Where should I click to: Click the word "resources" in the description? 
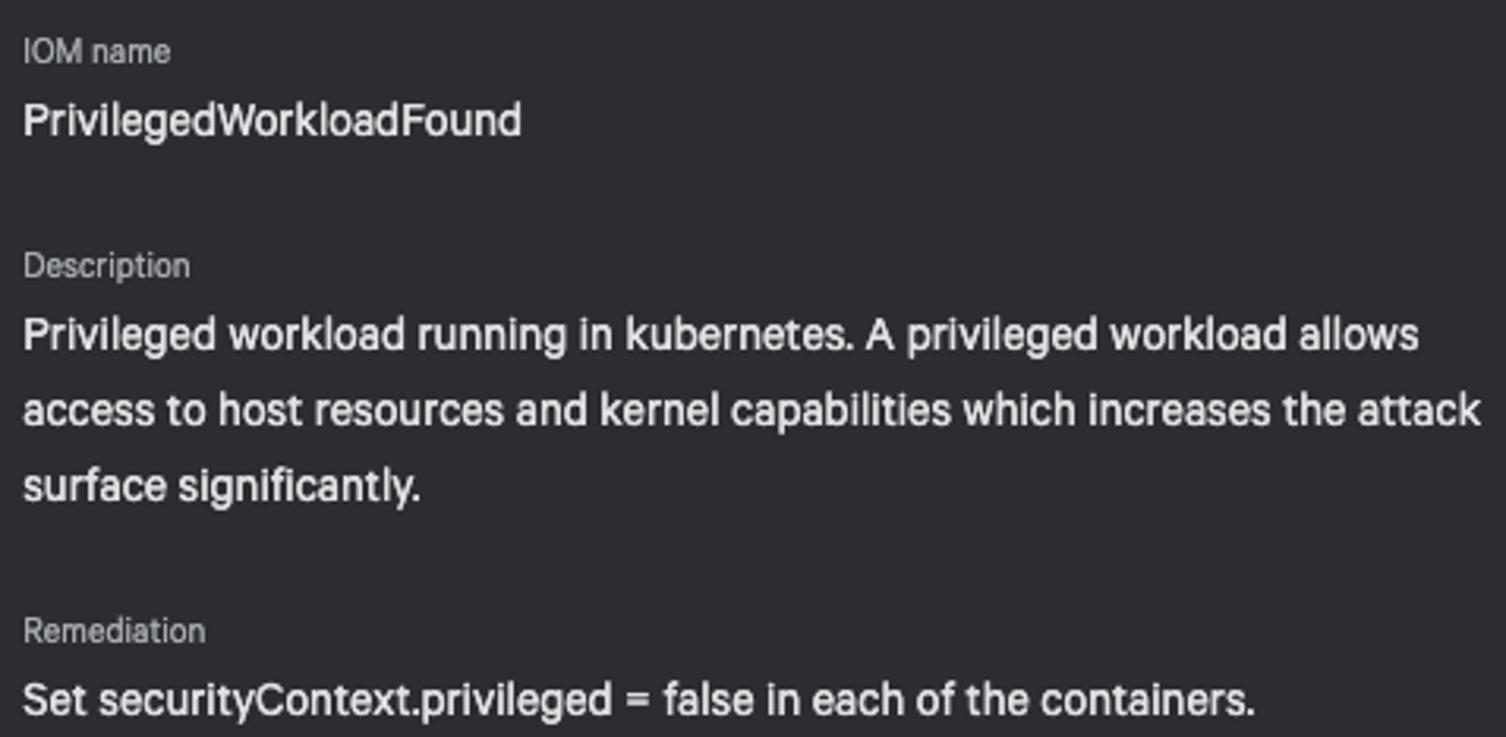click(409, 411)
